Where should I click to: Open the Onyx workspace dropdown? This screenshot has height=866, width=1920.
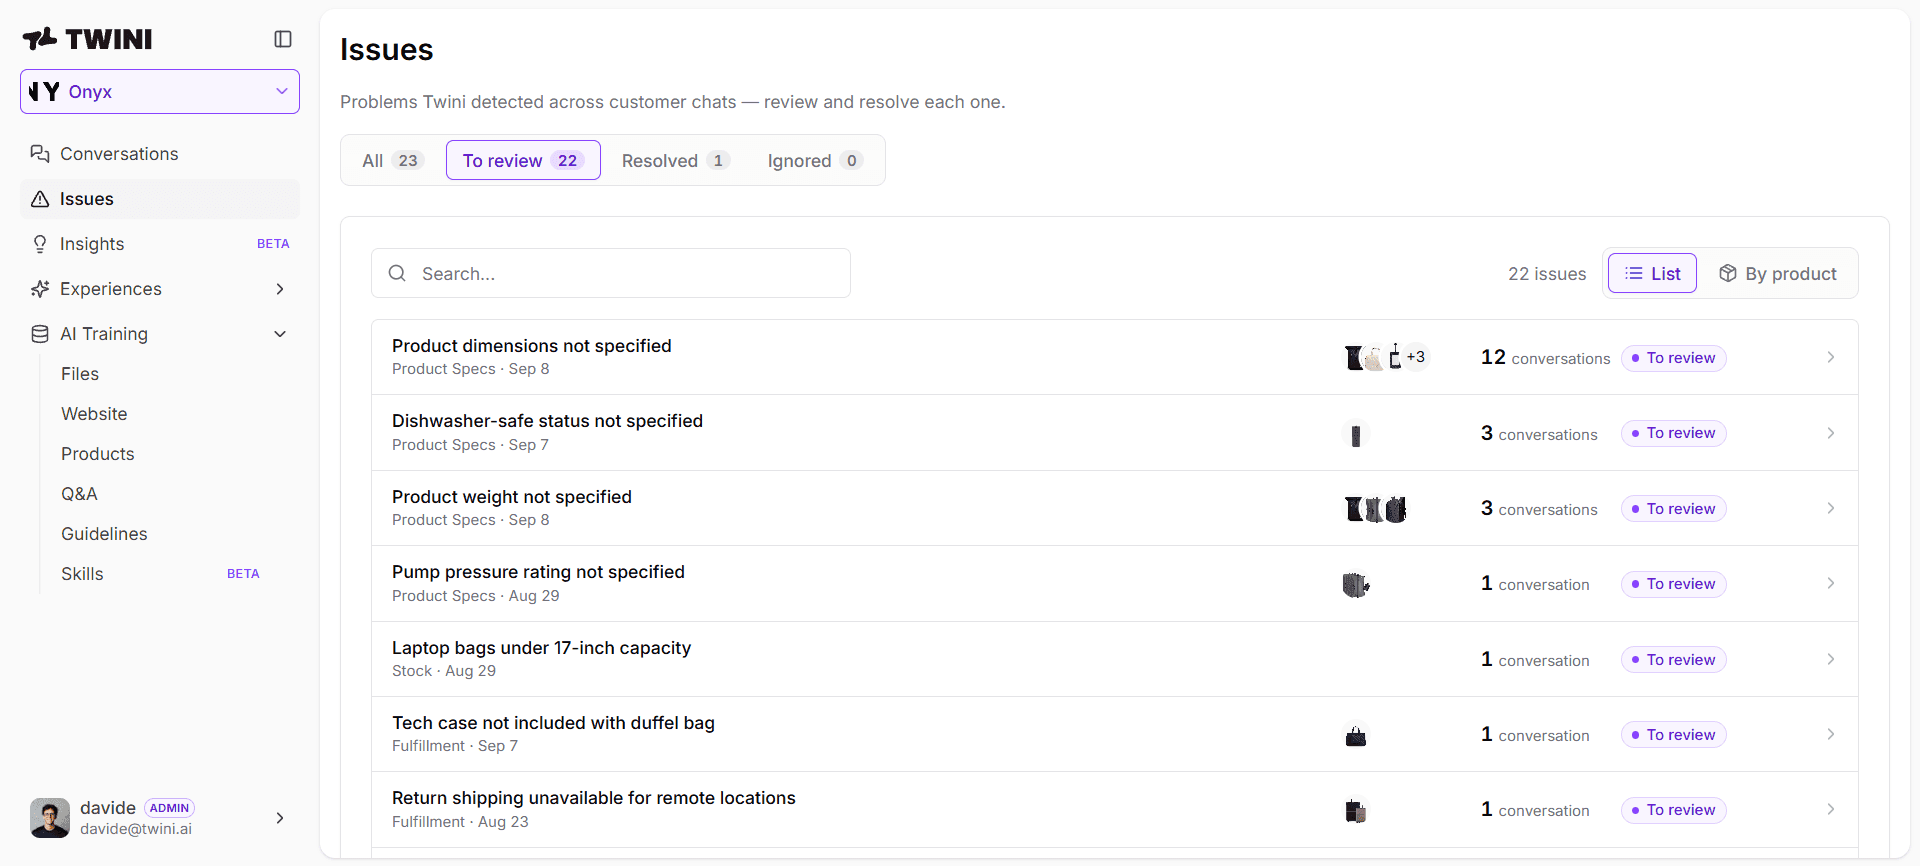coord(160,92)
